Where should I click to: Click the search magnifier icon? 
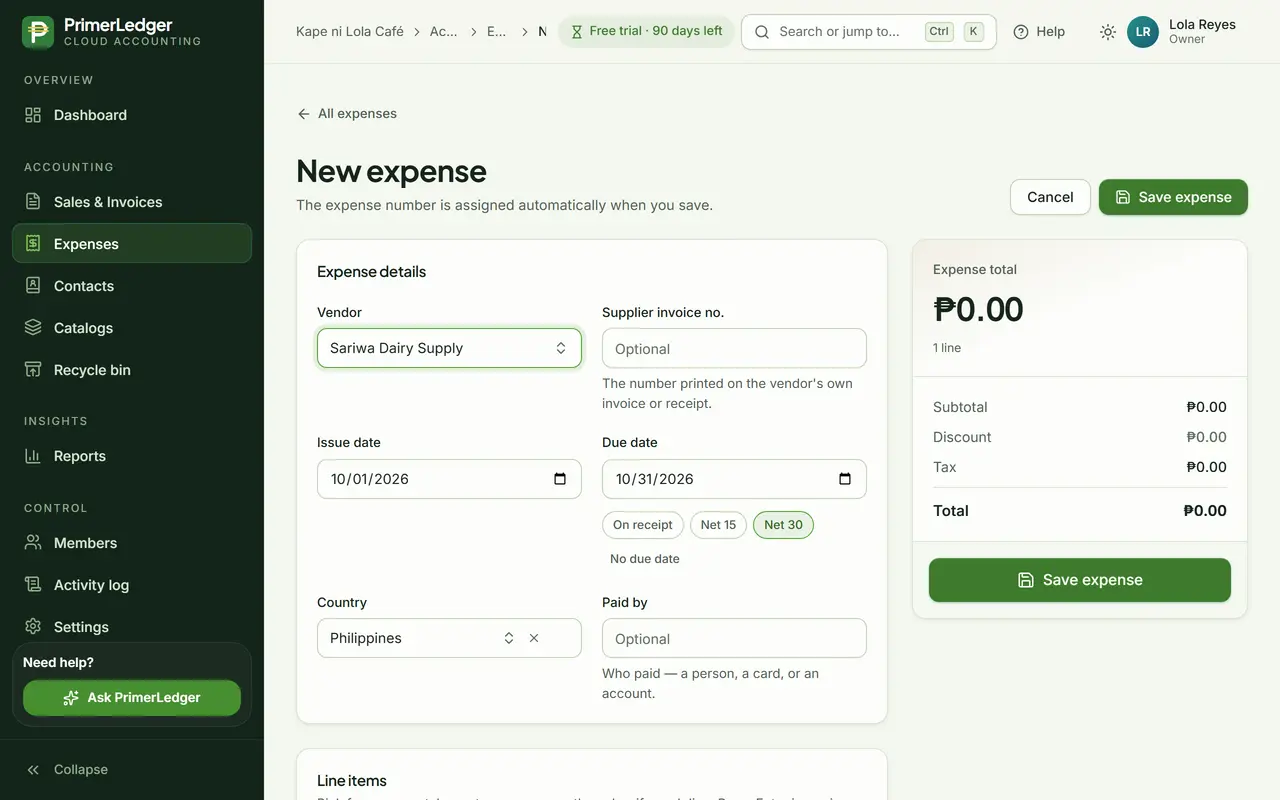[x=762, y=32]
